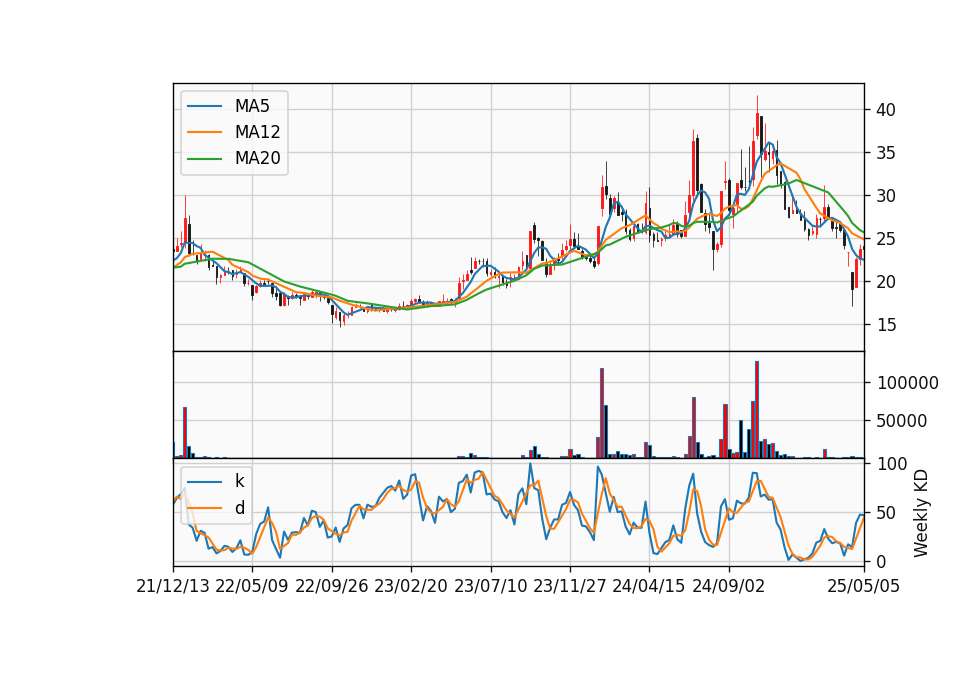Viewport: 960px width, 690px height.
Task: Click the MA20 legend label
Action: pos(257,158)
